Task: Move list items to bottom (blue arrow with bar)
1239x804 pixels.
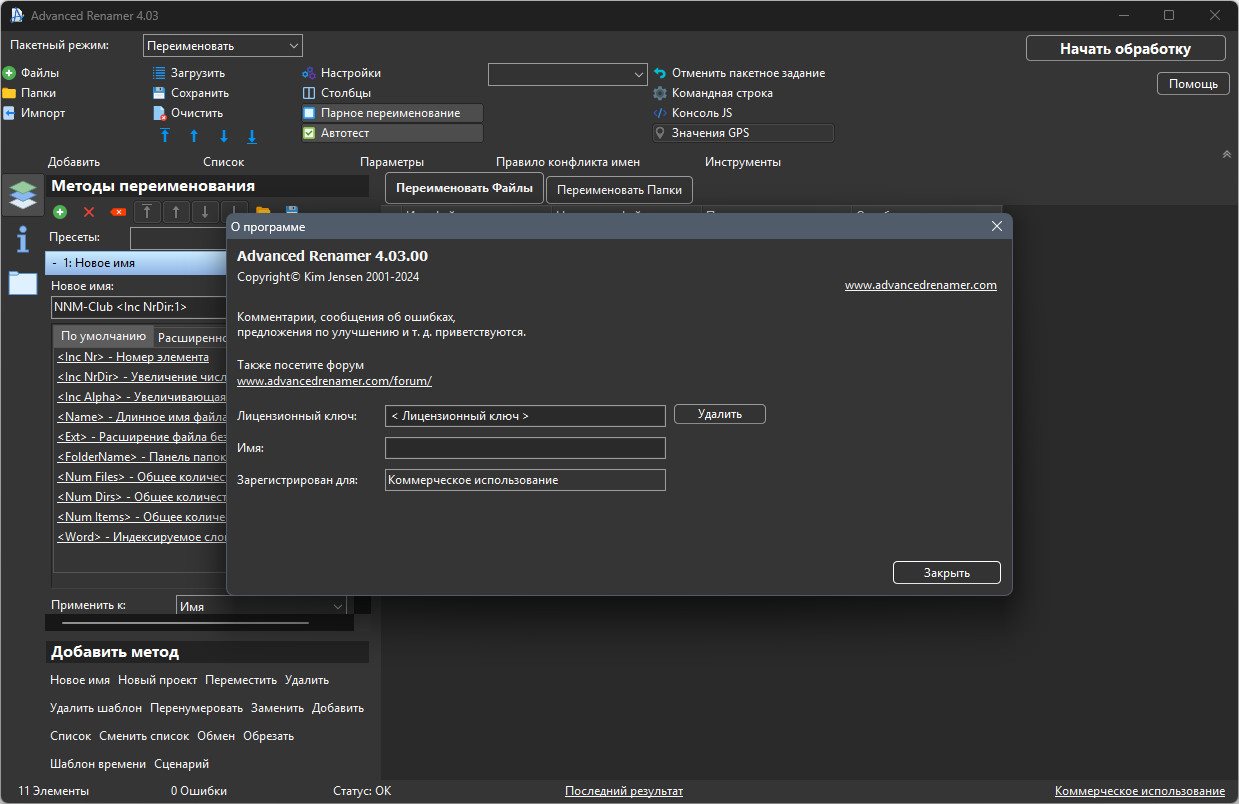Action: [x=252, y=136]
